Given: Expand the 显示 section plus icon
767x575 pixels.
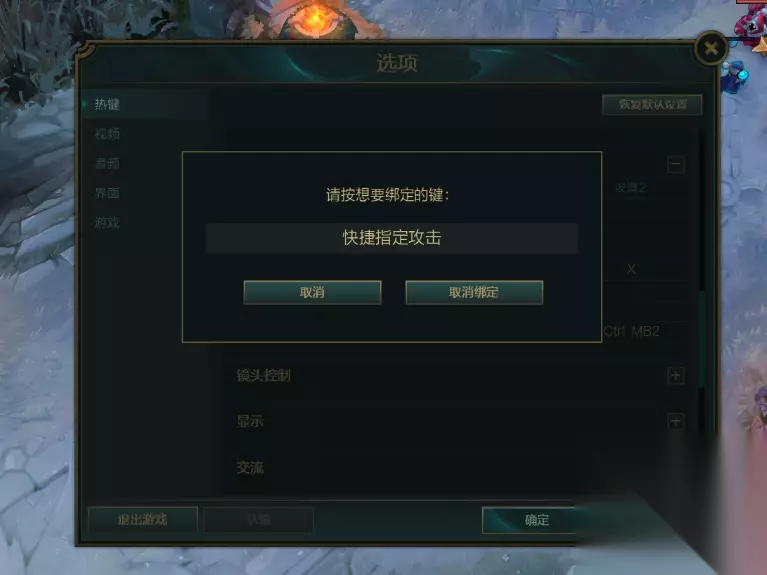Looking at the screenshot, I should pos(676,421).
